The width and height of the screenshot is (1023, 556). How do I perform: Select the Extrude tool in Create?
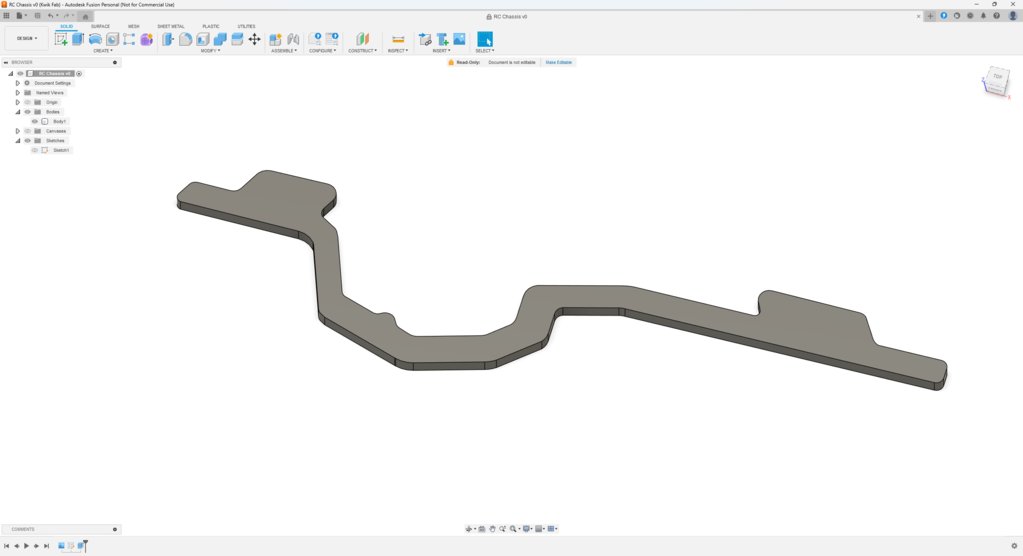tap(78, 39)
